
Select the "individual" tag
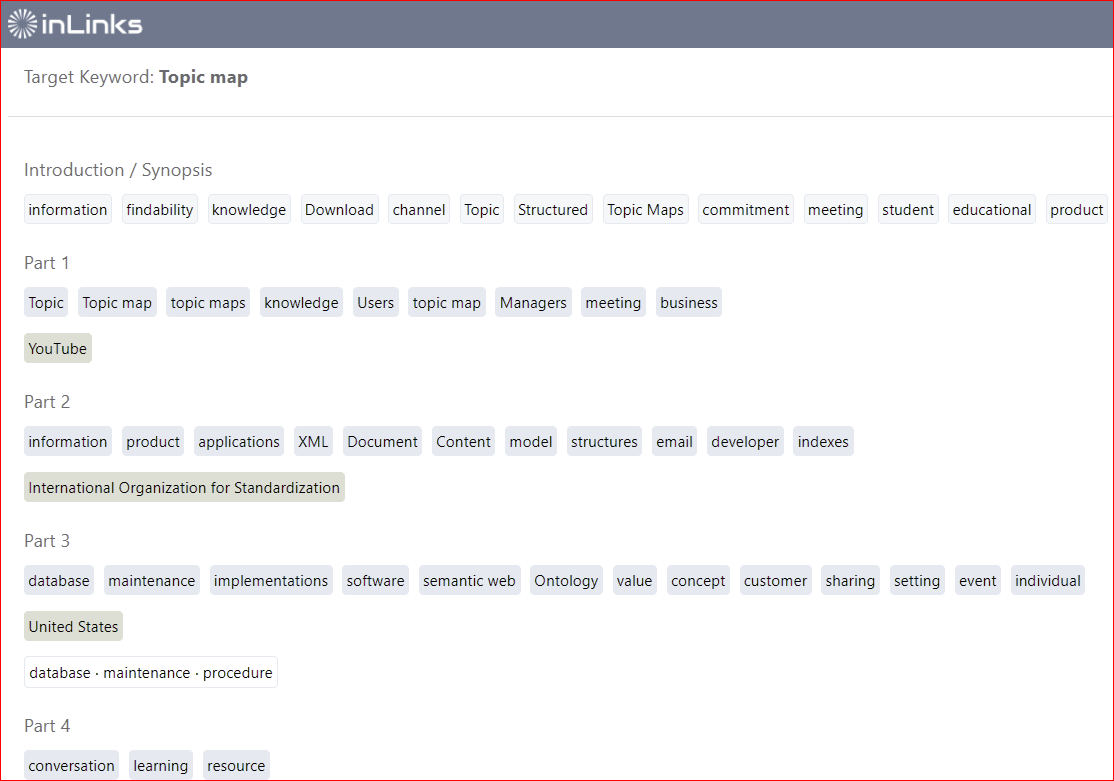click(x=1048, y=581)
